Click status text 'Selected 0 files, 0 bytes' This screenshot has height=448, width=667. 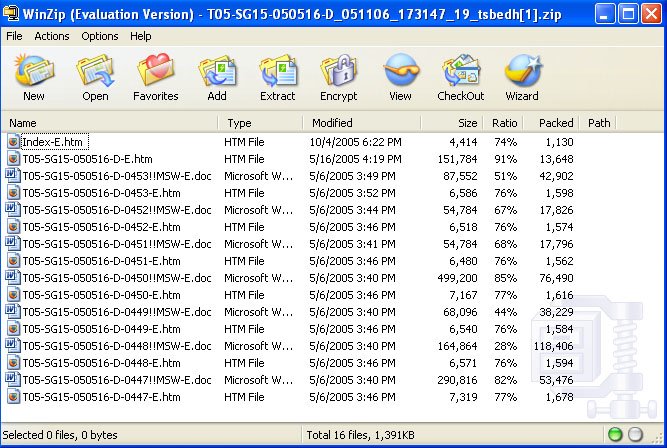click(60, 435)
